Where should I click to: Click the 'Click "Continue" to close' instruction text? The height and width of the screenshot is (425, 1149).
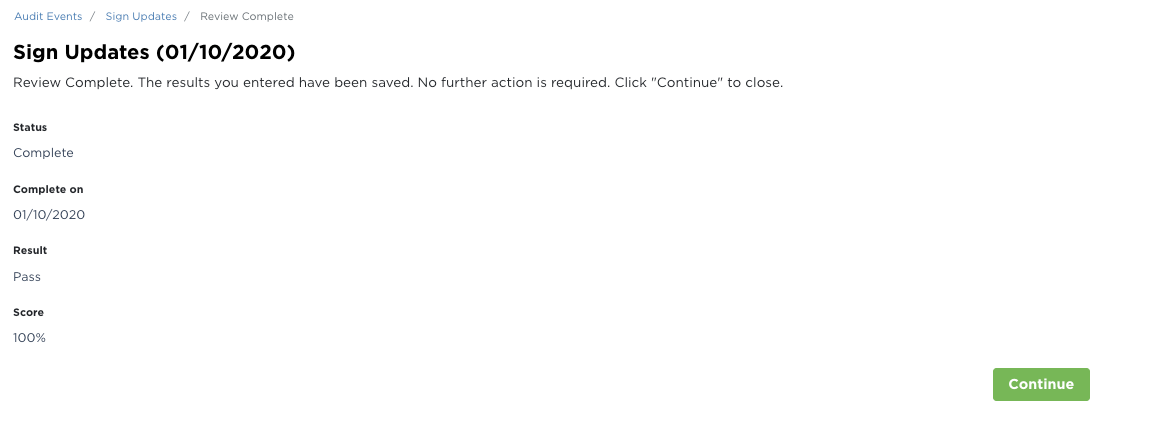[699, 83]
